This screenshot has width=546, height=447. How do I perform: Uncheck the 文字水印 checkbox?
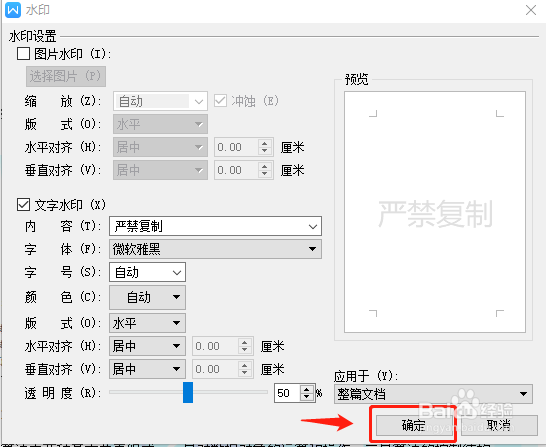pos(23,205)
